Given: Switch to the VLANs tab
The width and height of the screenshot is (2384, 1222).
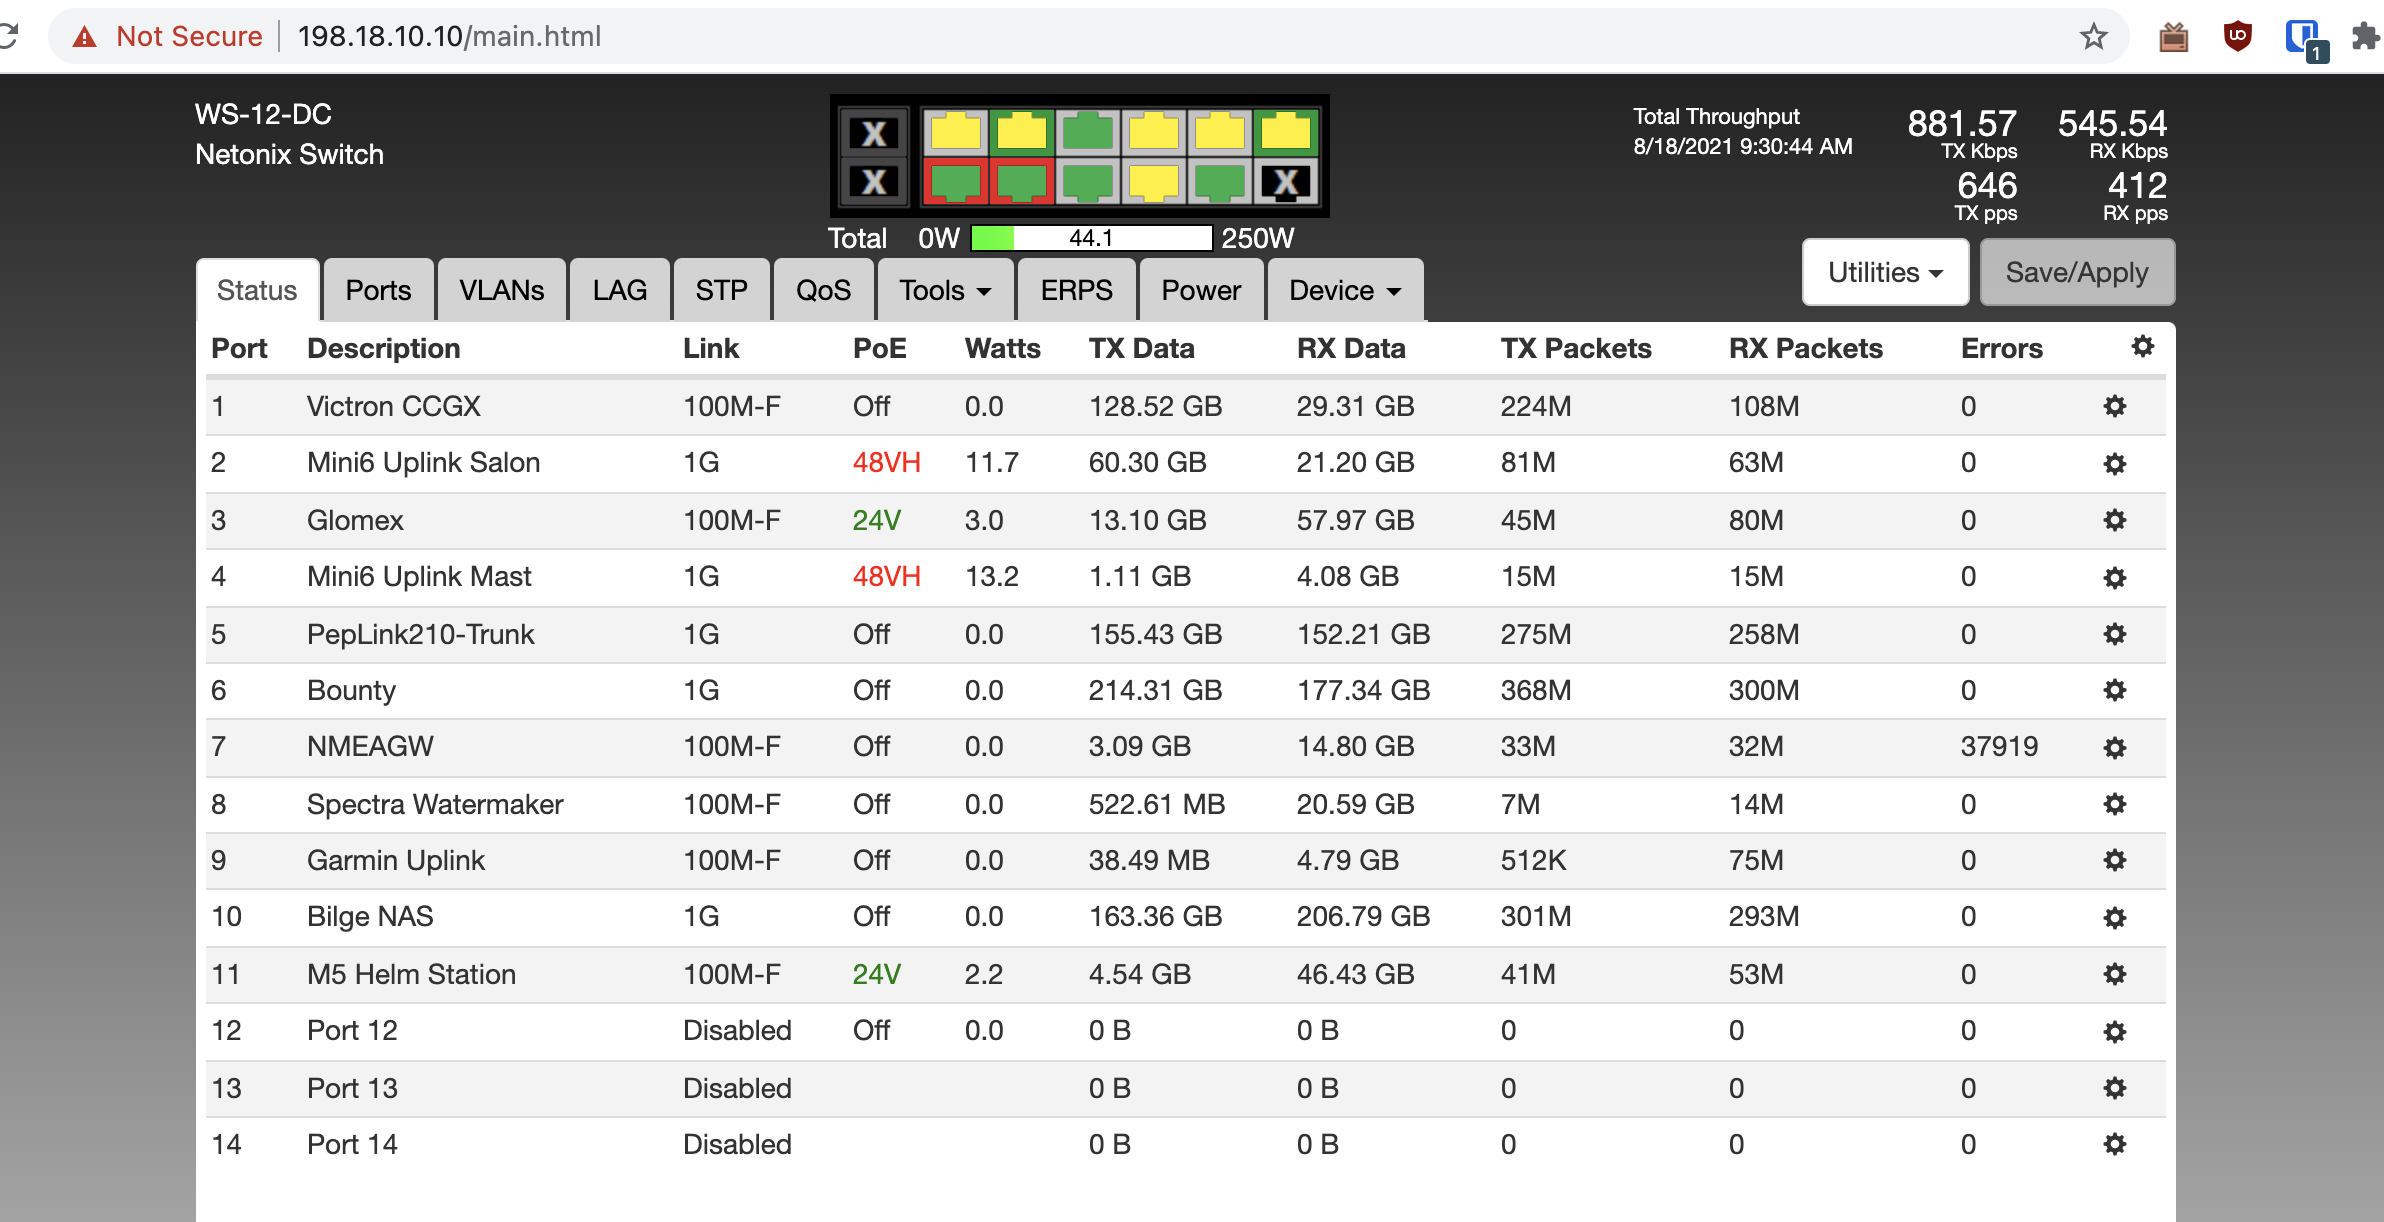Looking at the screenshot, I should [501, 290].
